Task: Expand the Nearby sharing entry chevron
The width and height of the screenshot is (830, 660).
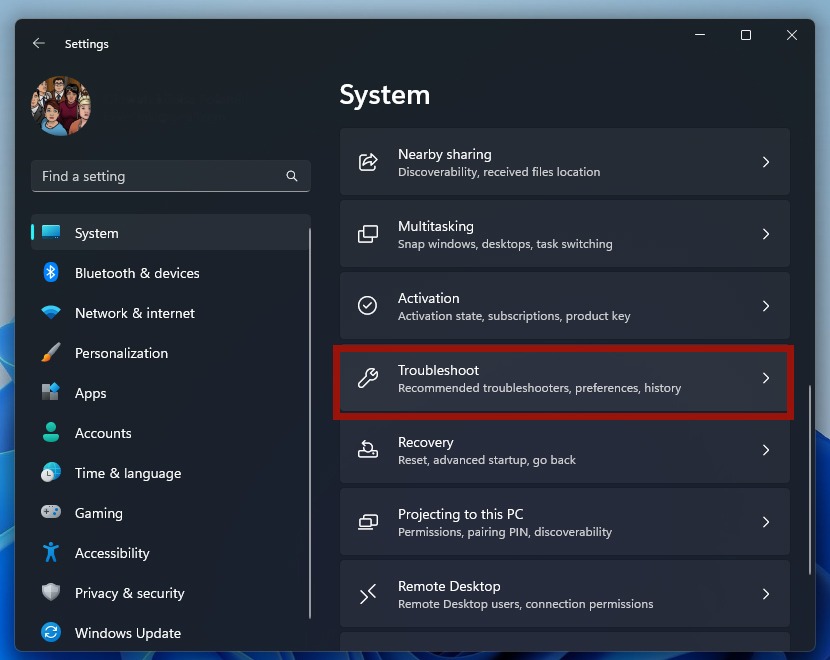Action: 766,162
